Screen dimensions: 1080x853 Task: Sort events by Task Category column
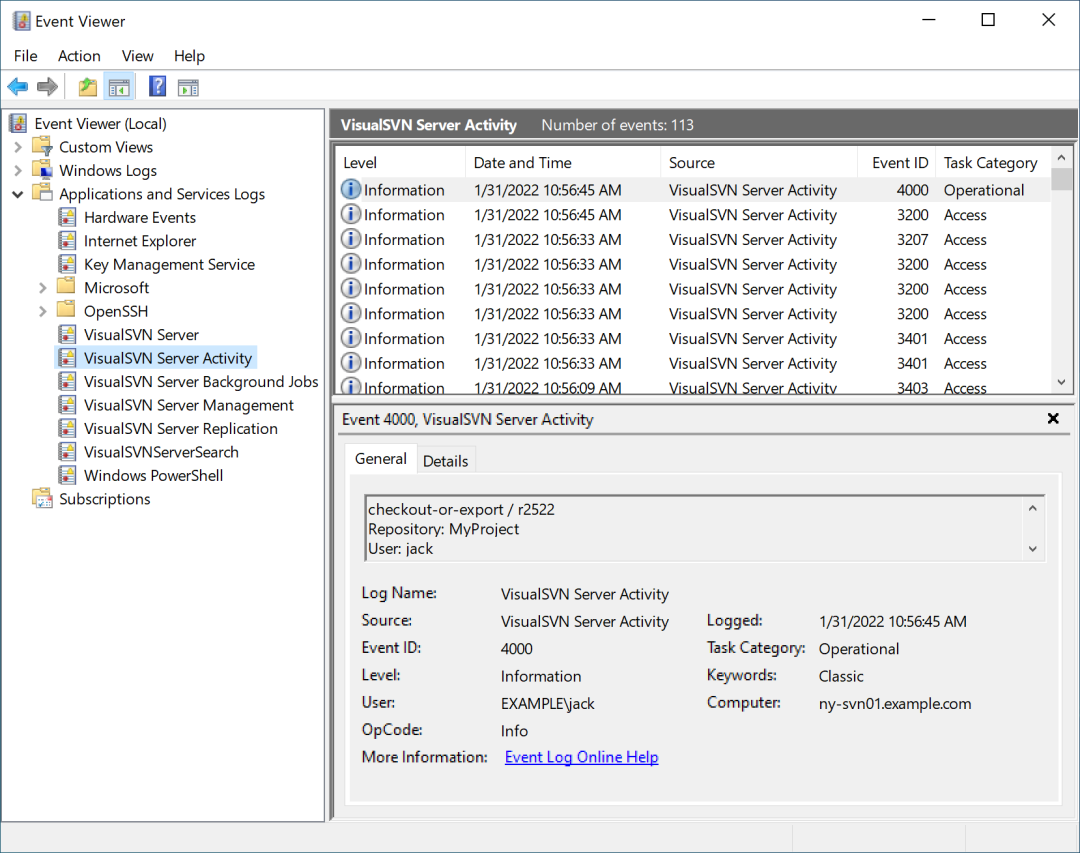click(x=993, y=163)
